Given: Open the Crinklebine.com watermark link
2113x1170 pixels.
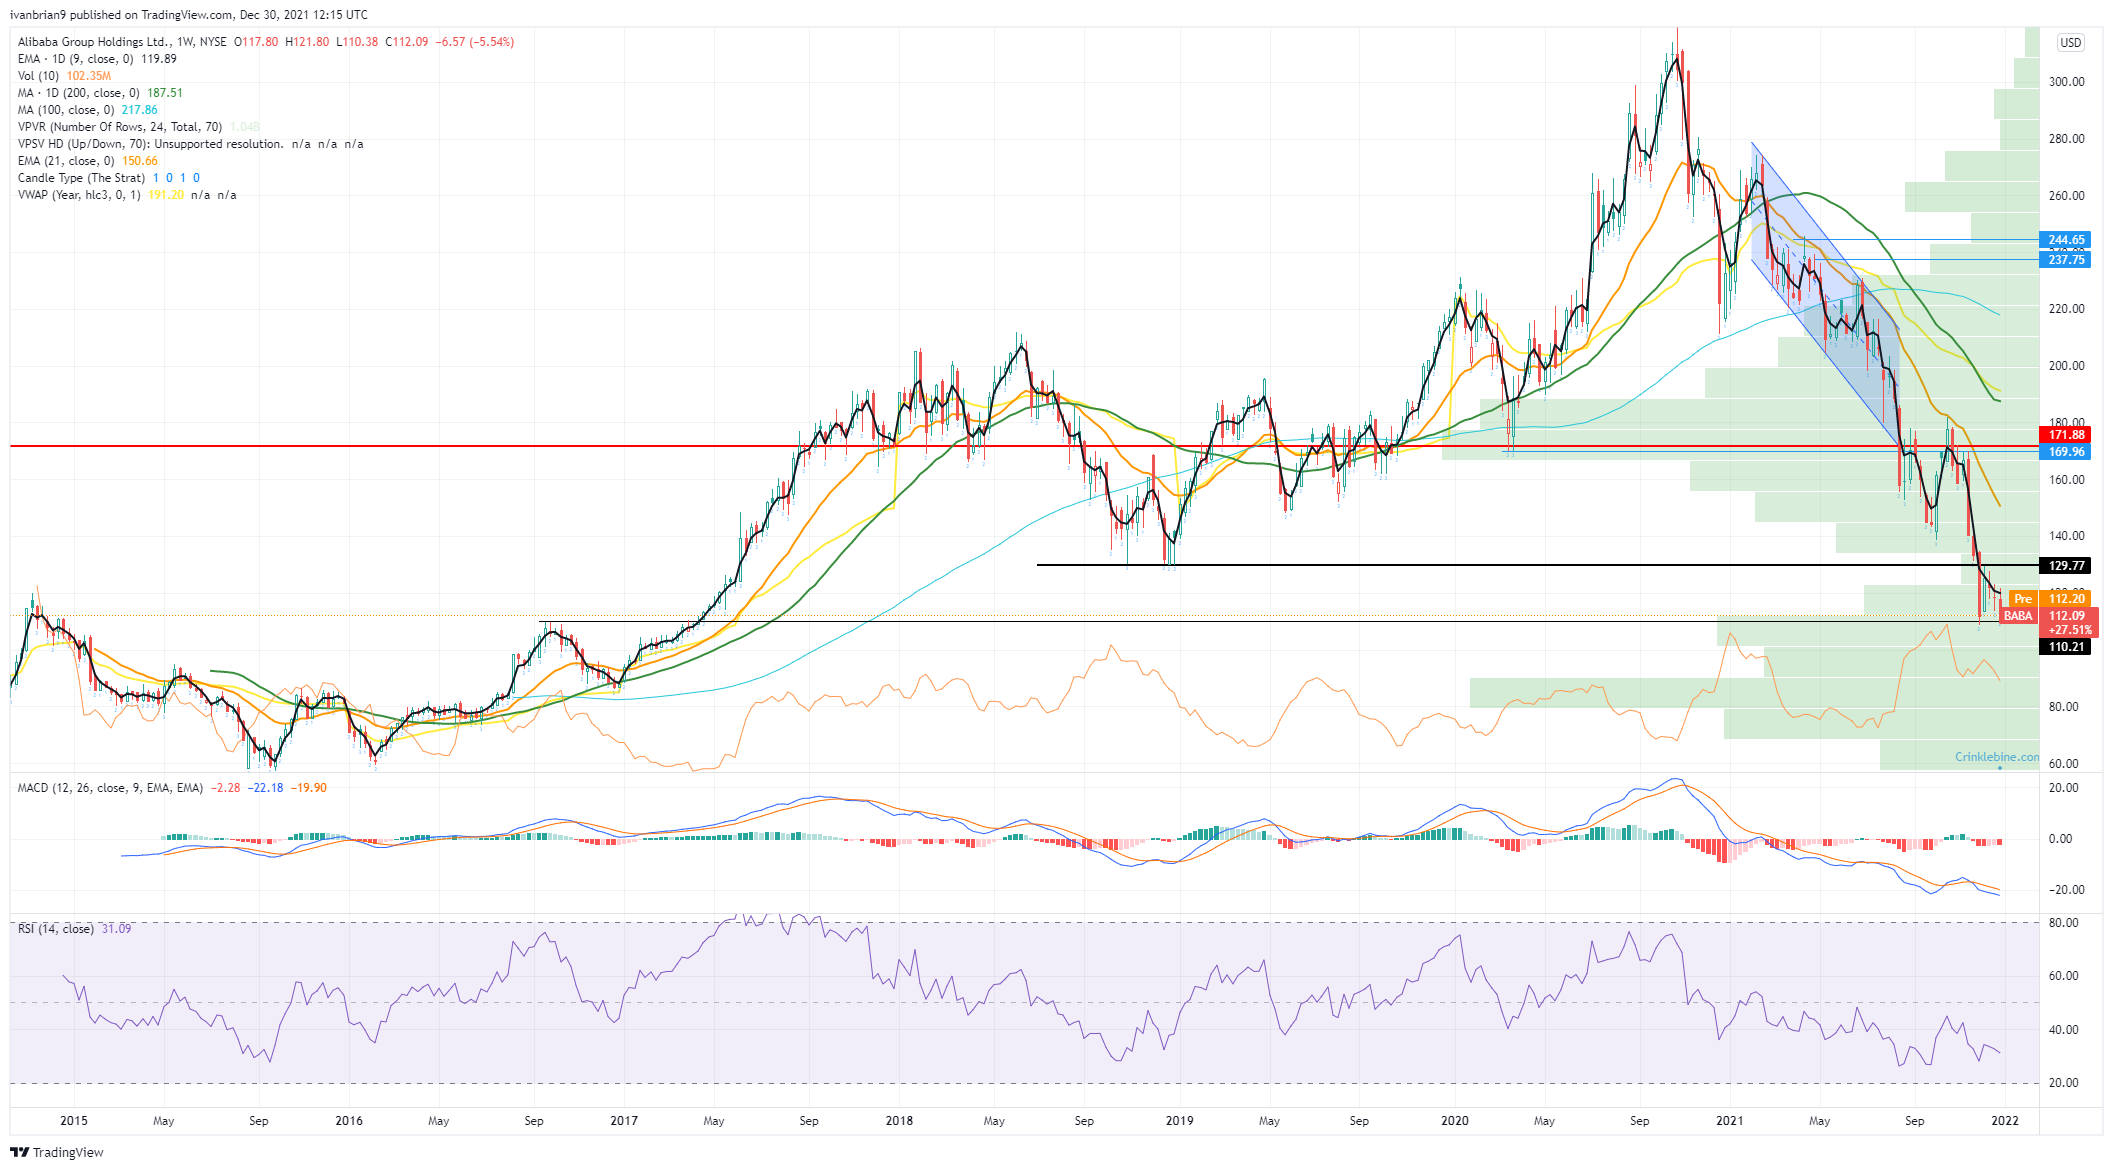Looking at the screenshot, I should coord(1996,757).
